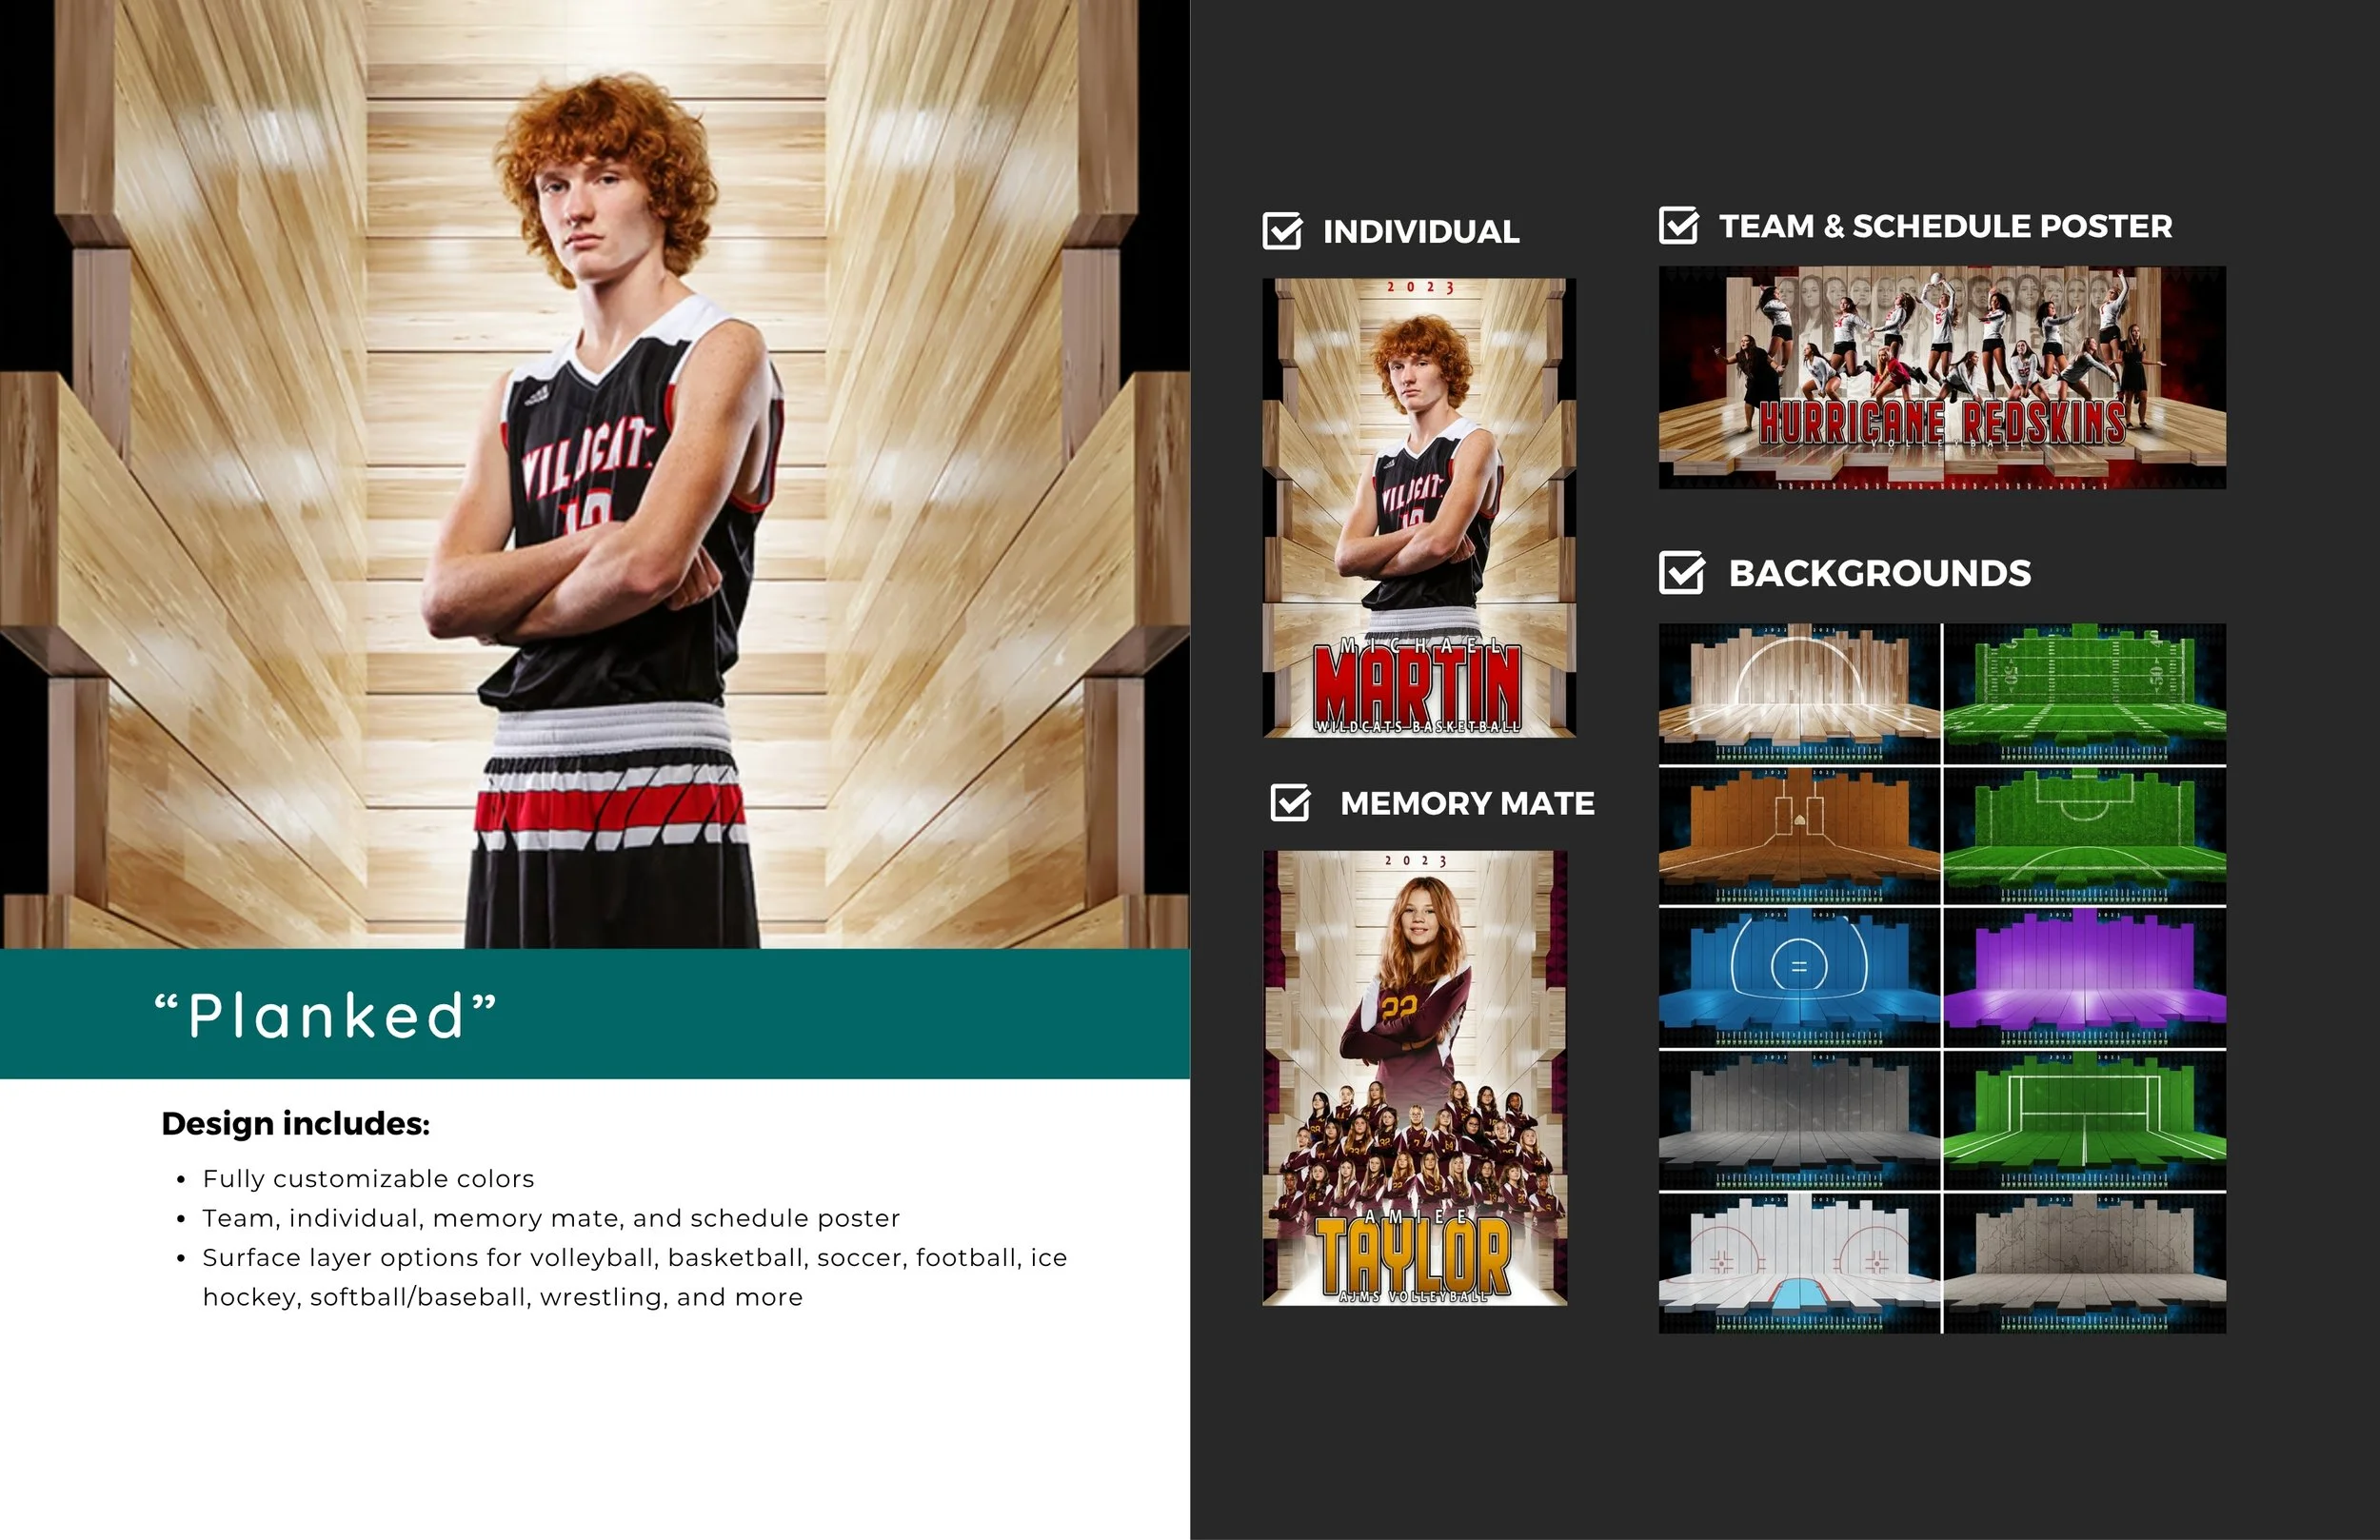Select the green goal line field background

pos(2085,1120)
